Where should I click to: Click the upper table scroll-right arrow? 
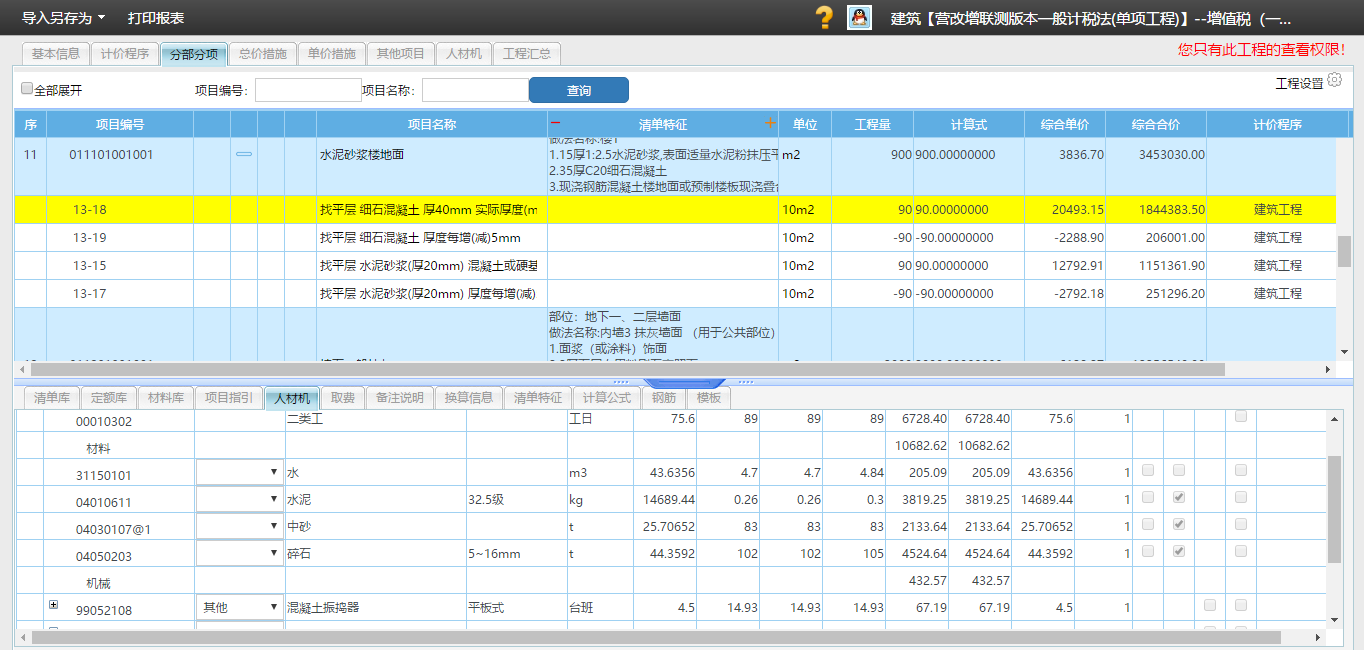pos(1328,369)
